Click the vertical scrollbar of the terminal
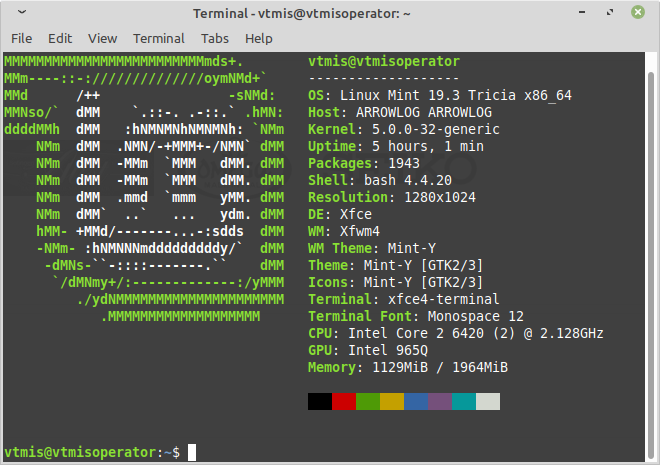The width and height of the screenshot is (660, 465). click(651, 266)
